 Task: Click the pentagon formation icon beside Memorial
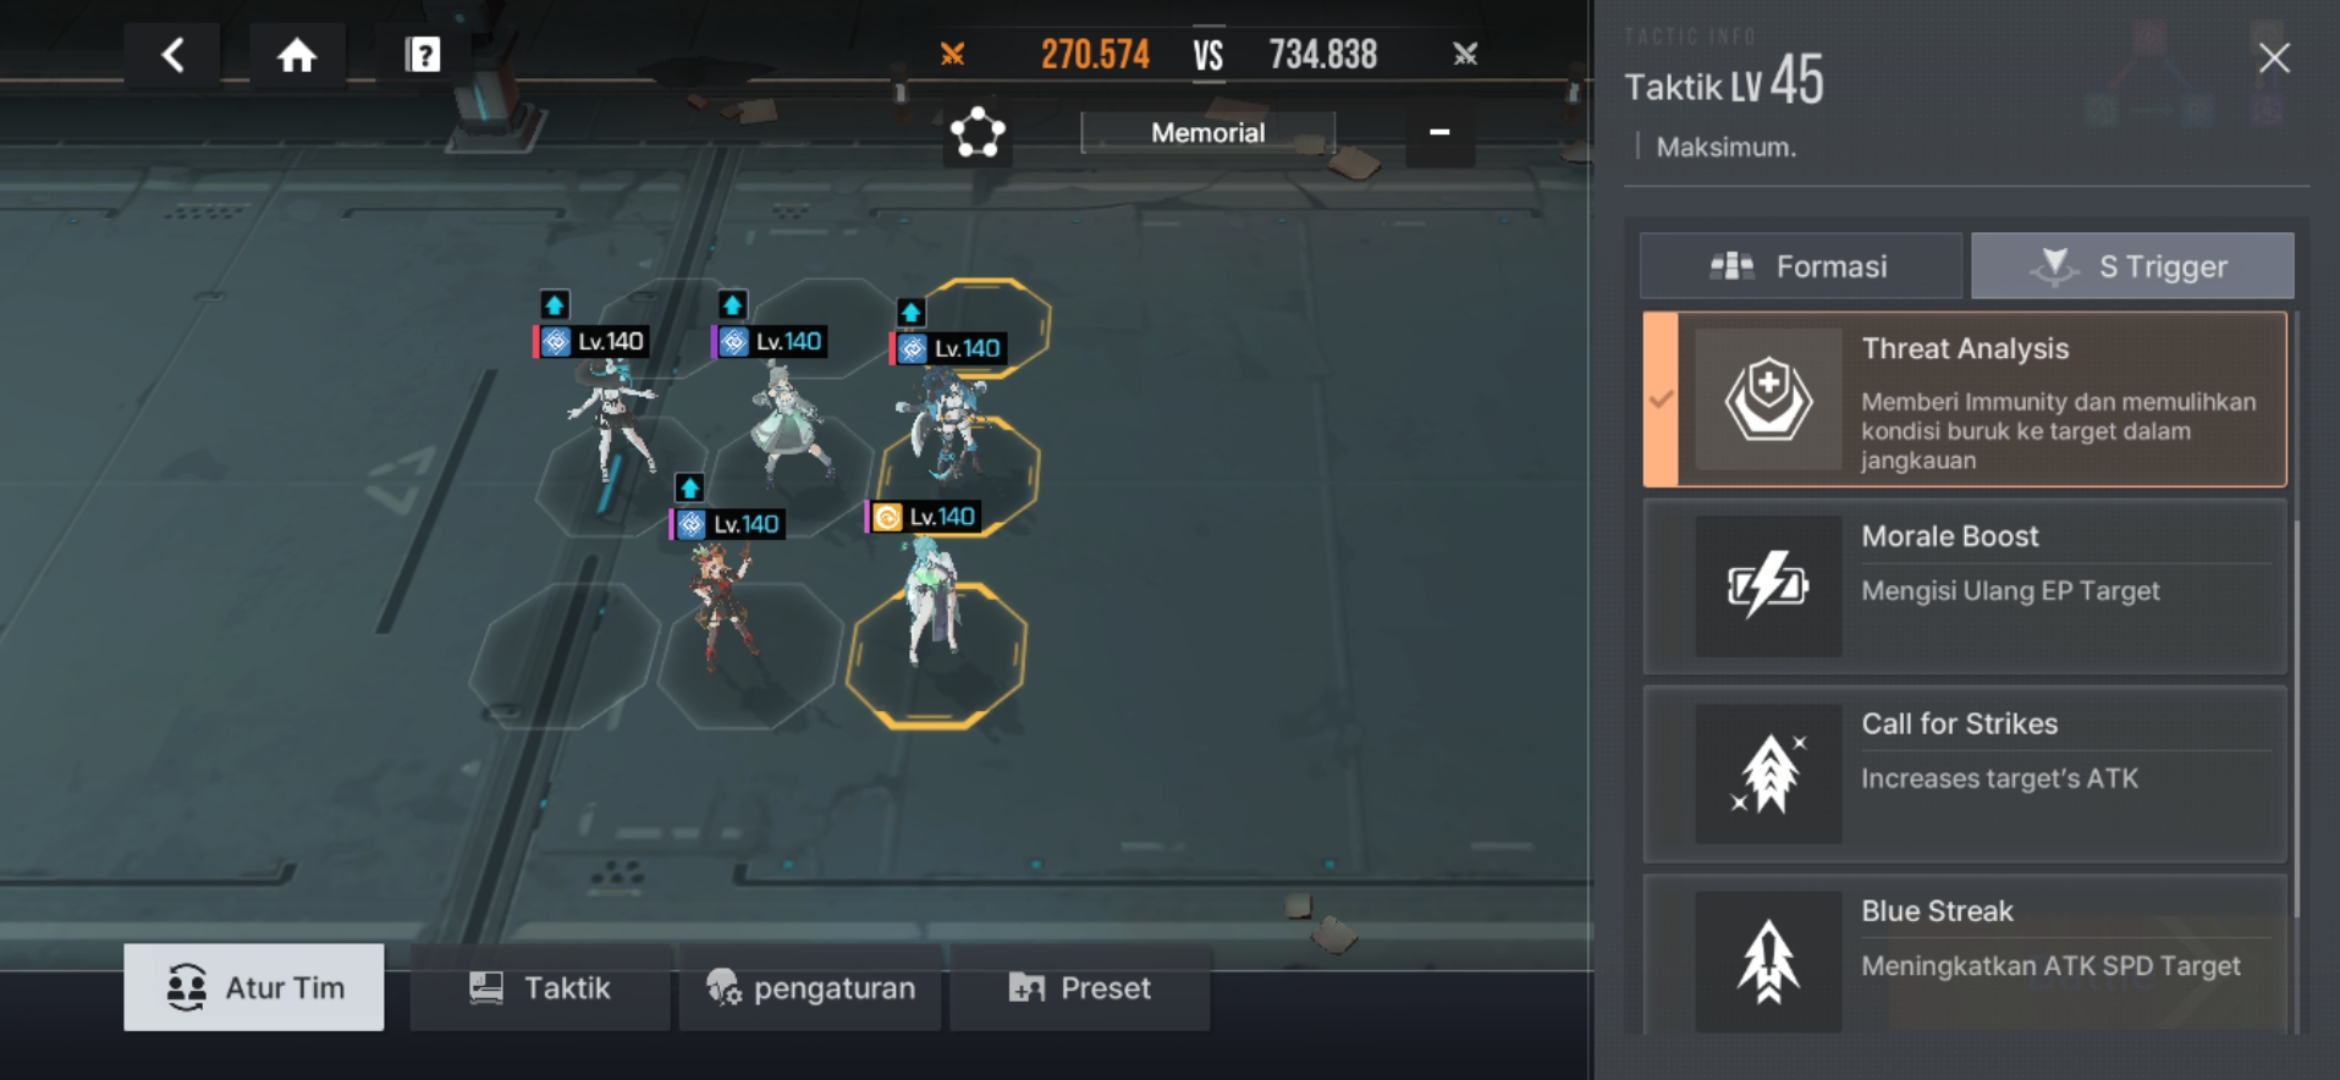[977, 133]
